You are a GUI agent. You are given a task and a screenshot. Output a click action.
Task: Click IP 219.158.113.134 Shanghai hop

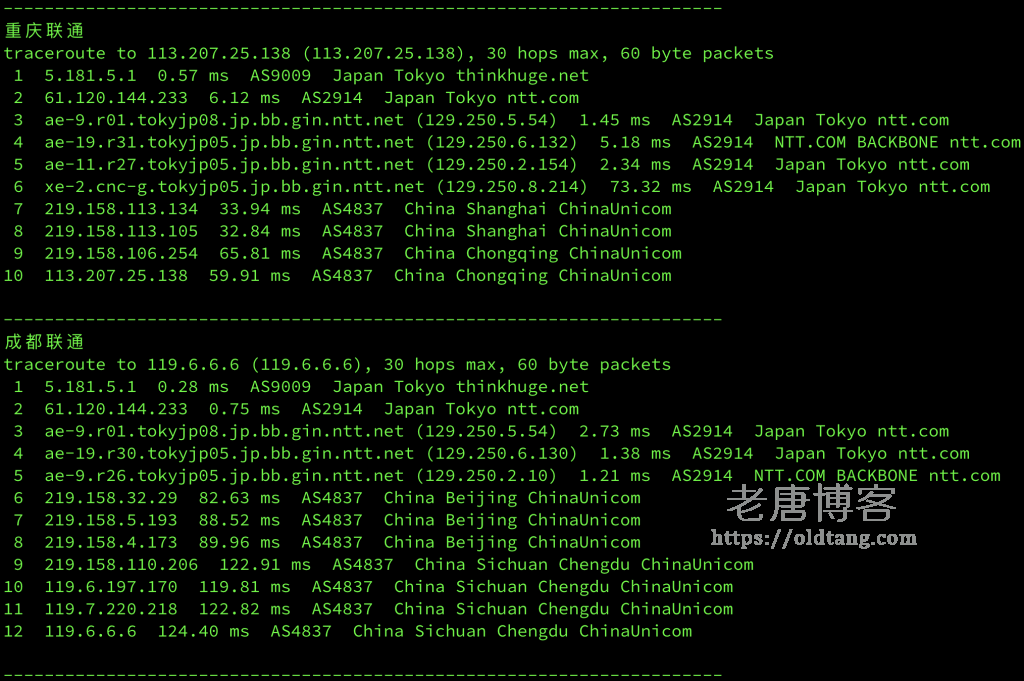click(x=121, y=209)
